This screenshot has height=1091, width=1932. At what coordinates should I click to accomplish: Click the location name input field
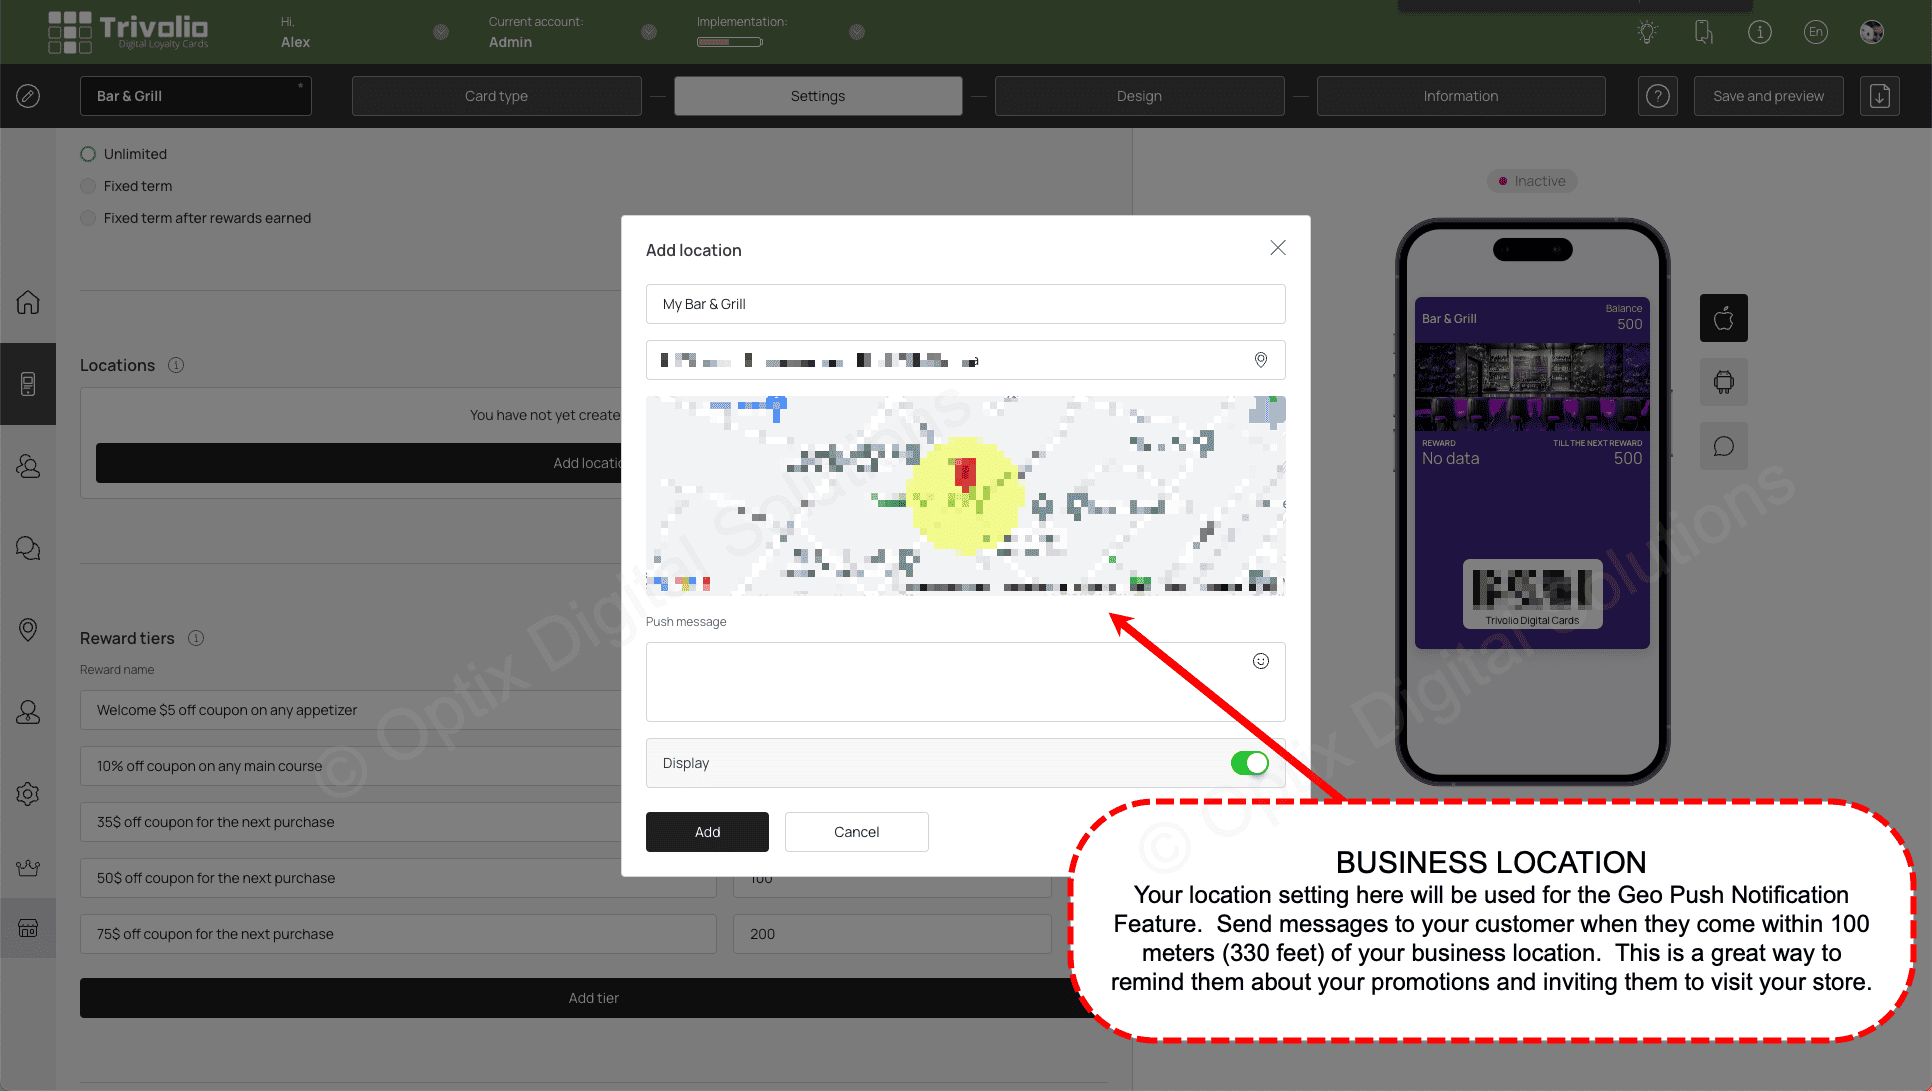click(x=966, y=304)
